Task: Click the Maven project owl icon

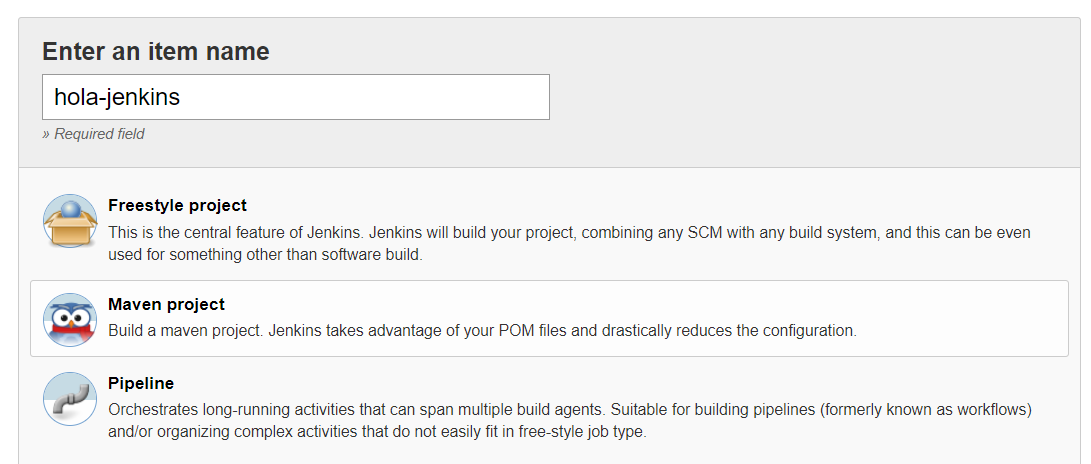Action: click(70, 320)
